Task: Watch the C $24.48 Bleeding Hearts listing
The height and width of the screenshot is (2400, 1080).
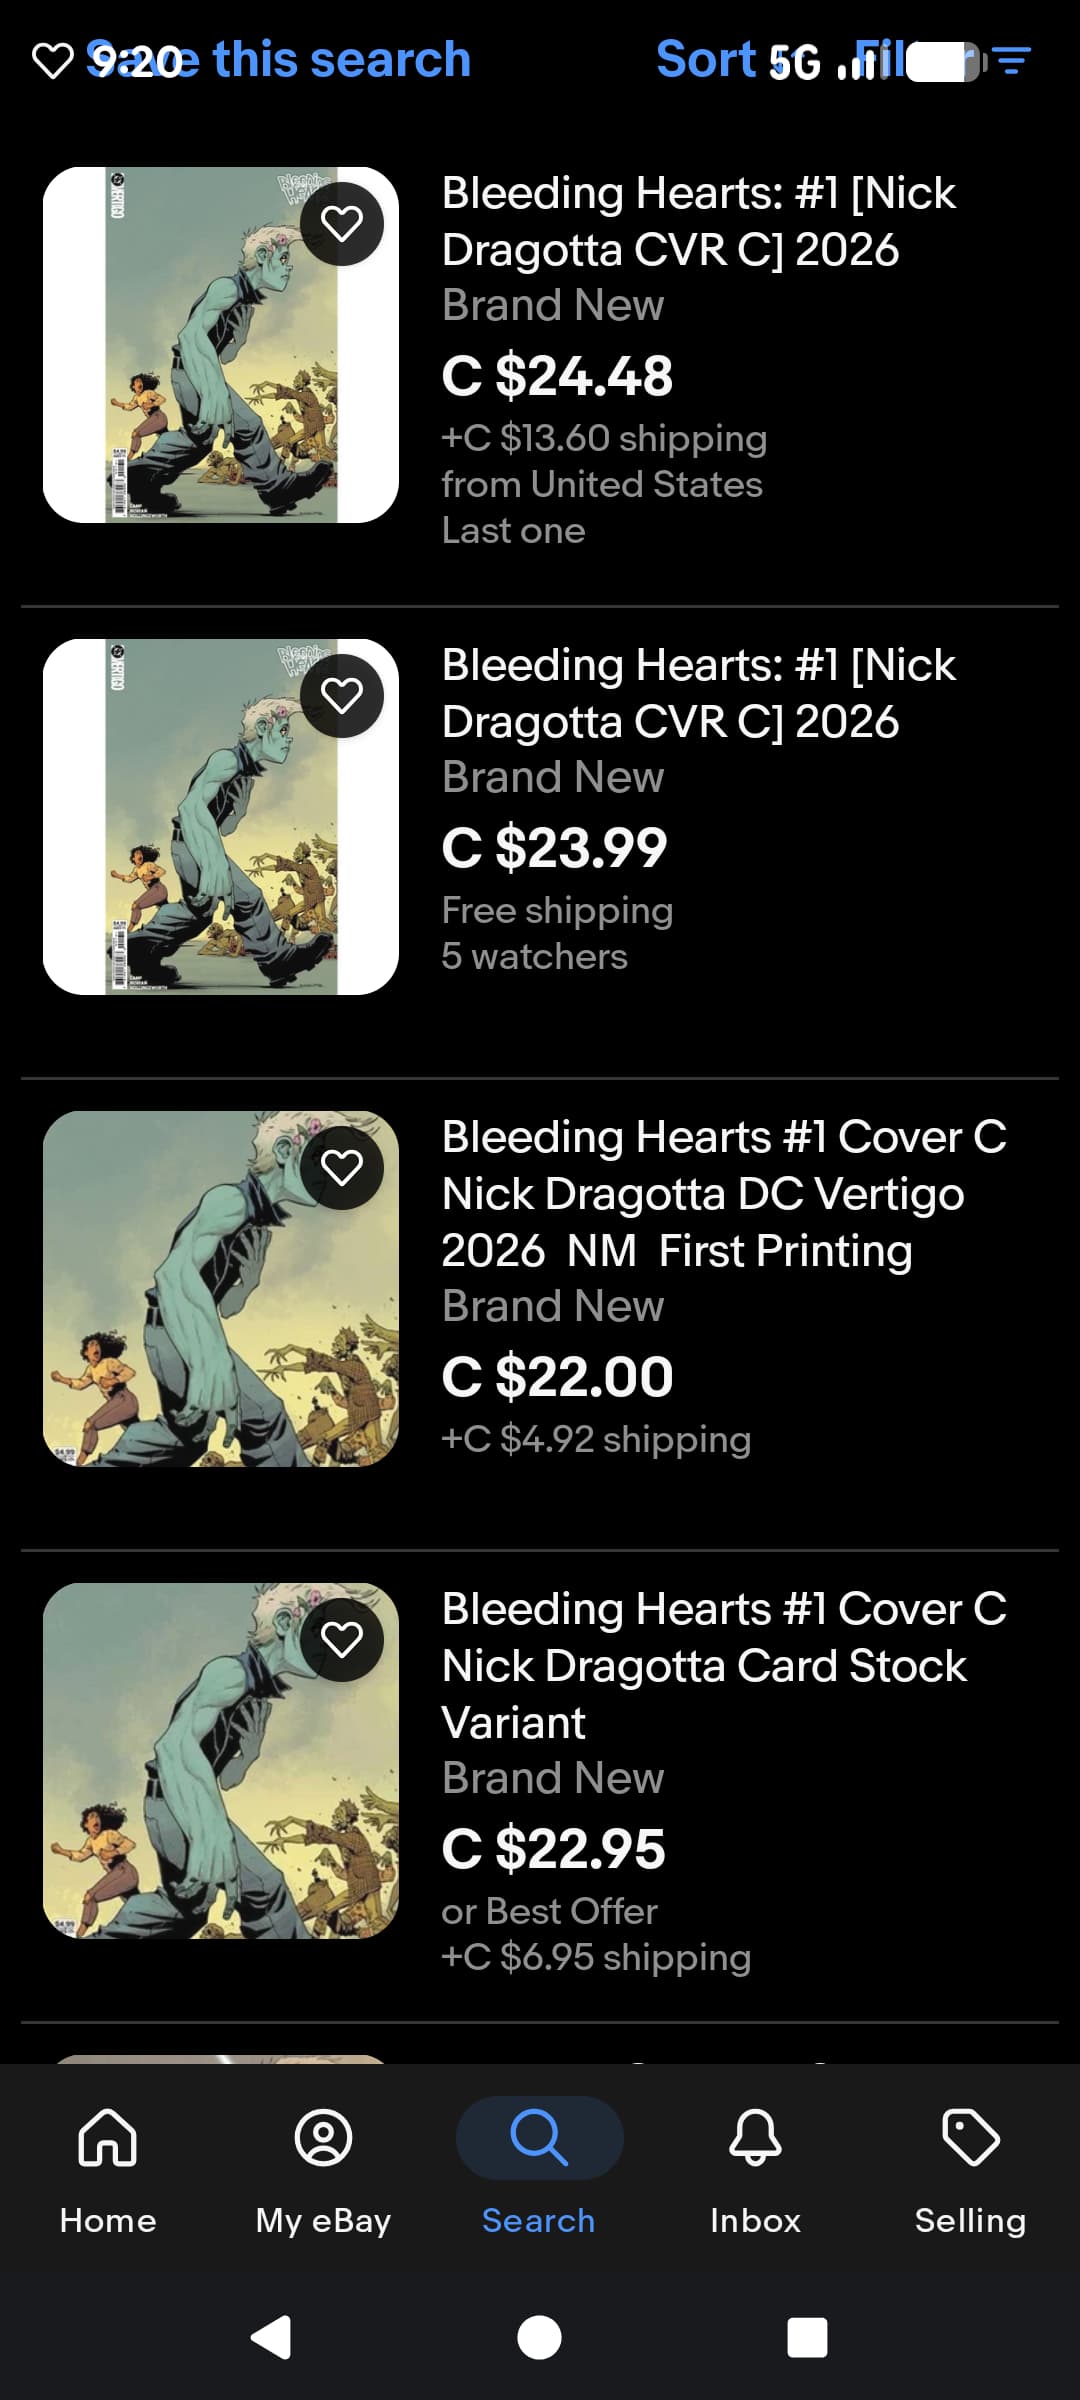Action: (x=342, y=224)
